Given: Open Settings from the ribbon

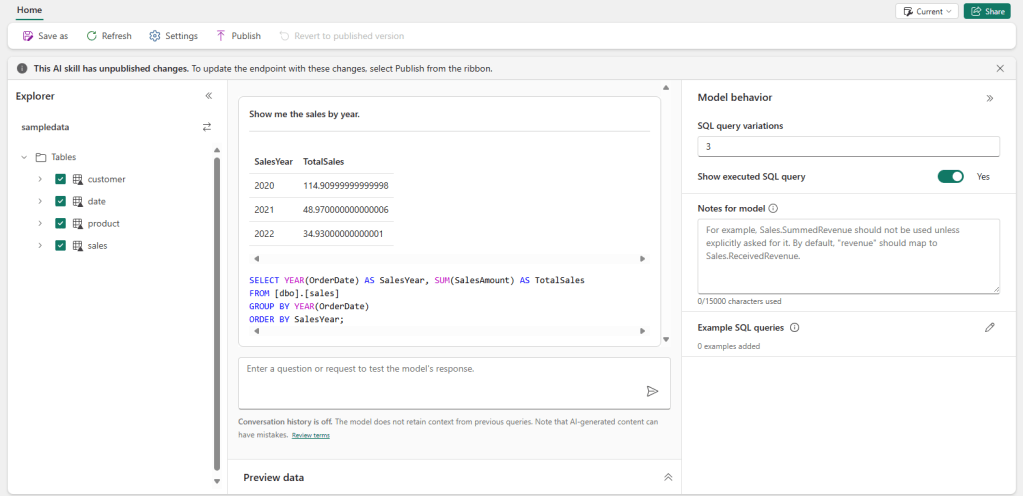Looking at the screenshot, I should coord(173,36).
